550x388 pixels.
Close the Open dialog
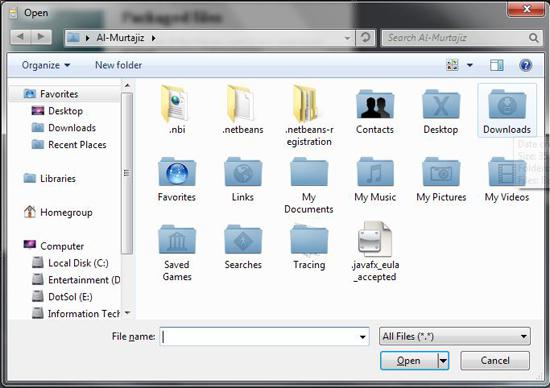pyautogui.click(x=526, y=9)
